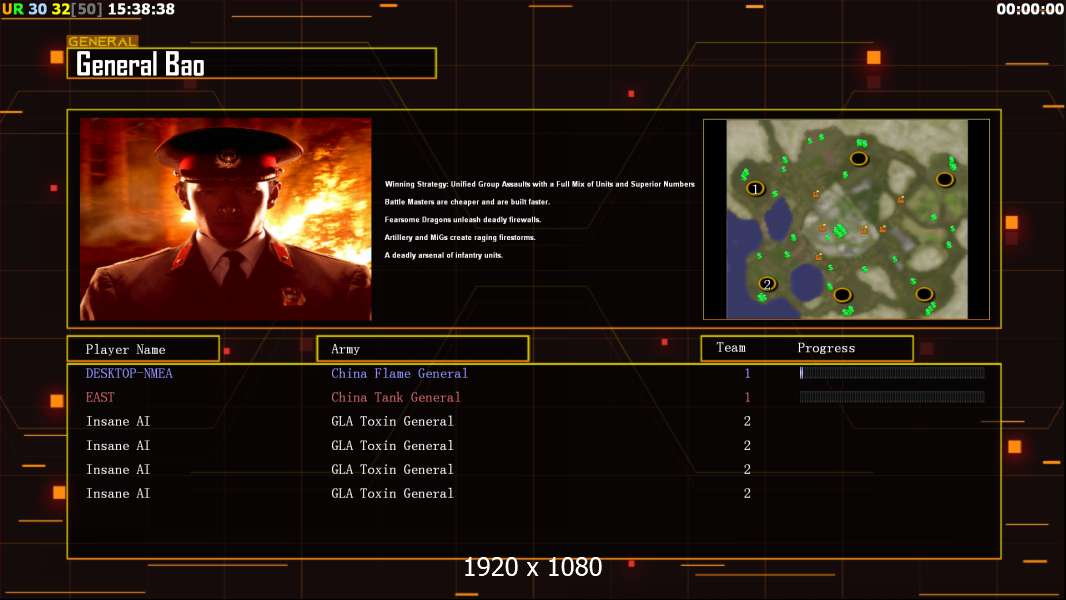
Task: Click the 00:00:00 timer in the top-right
Action: coord(1029,10)
